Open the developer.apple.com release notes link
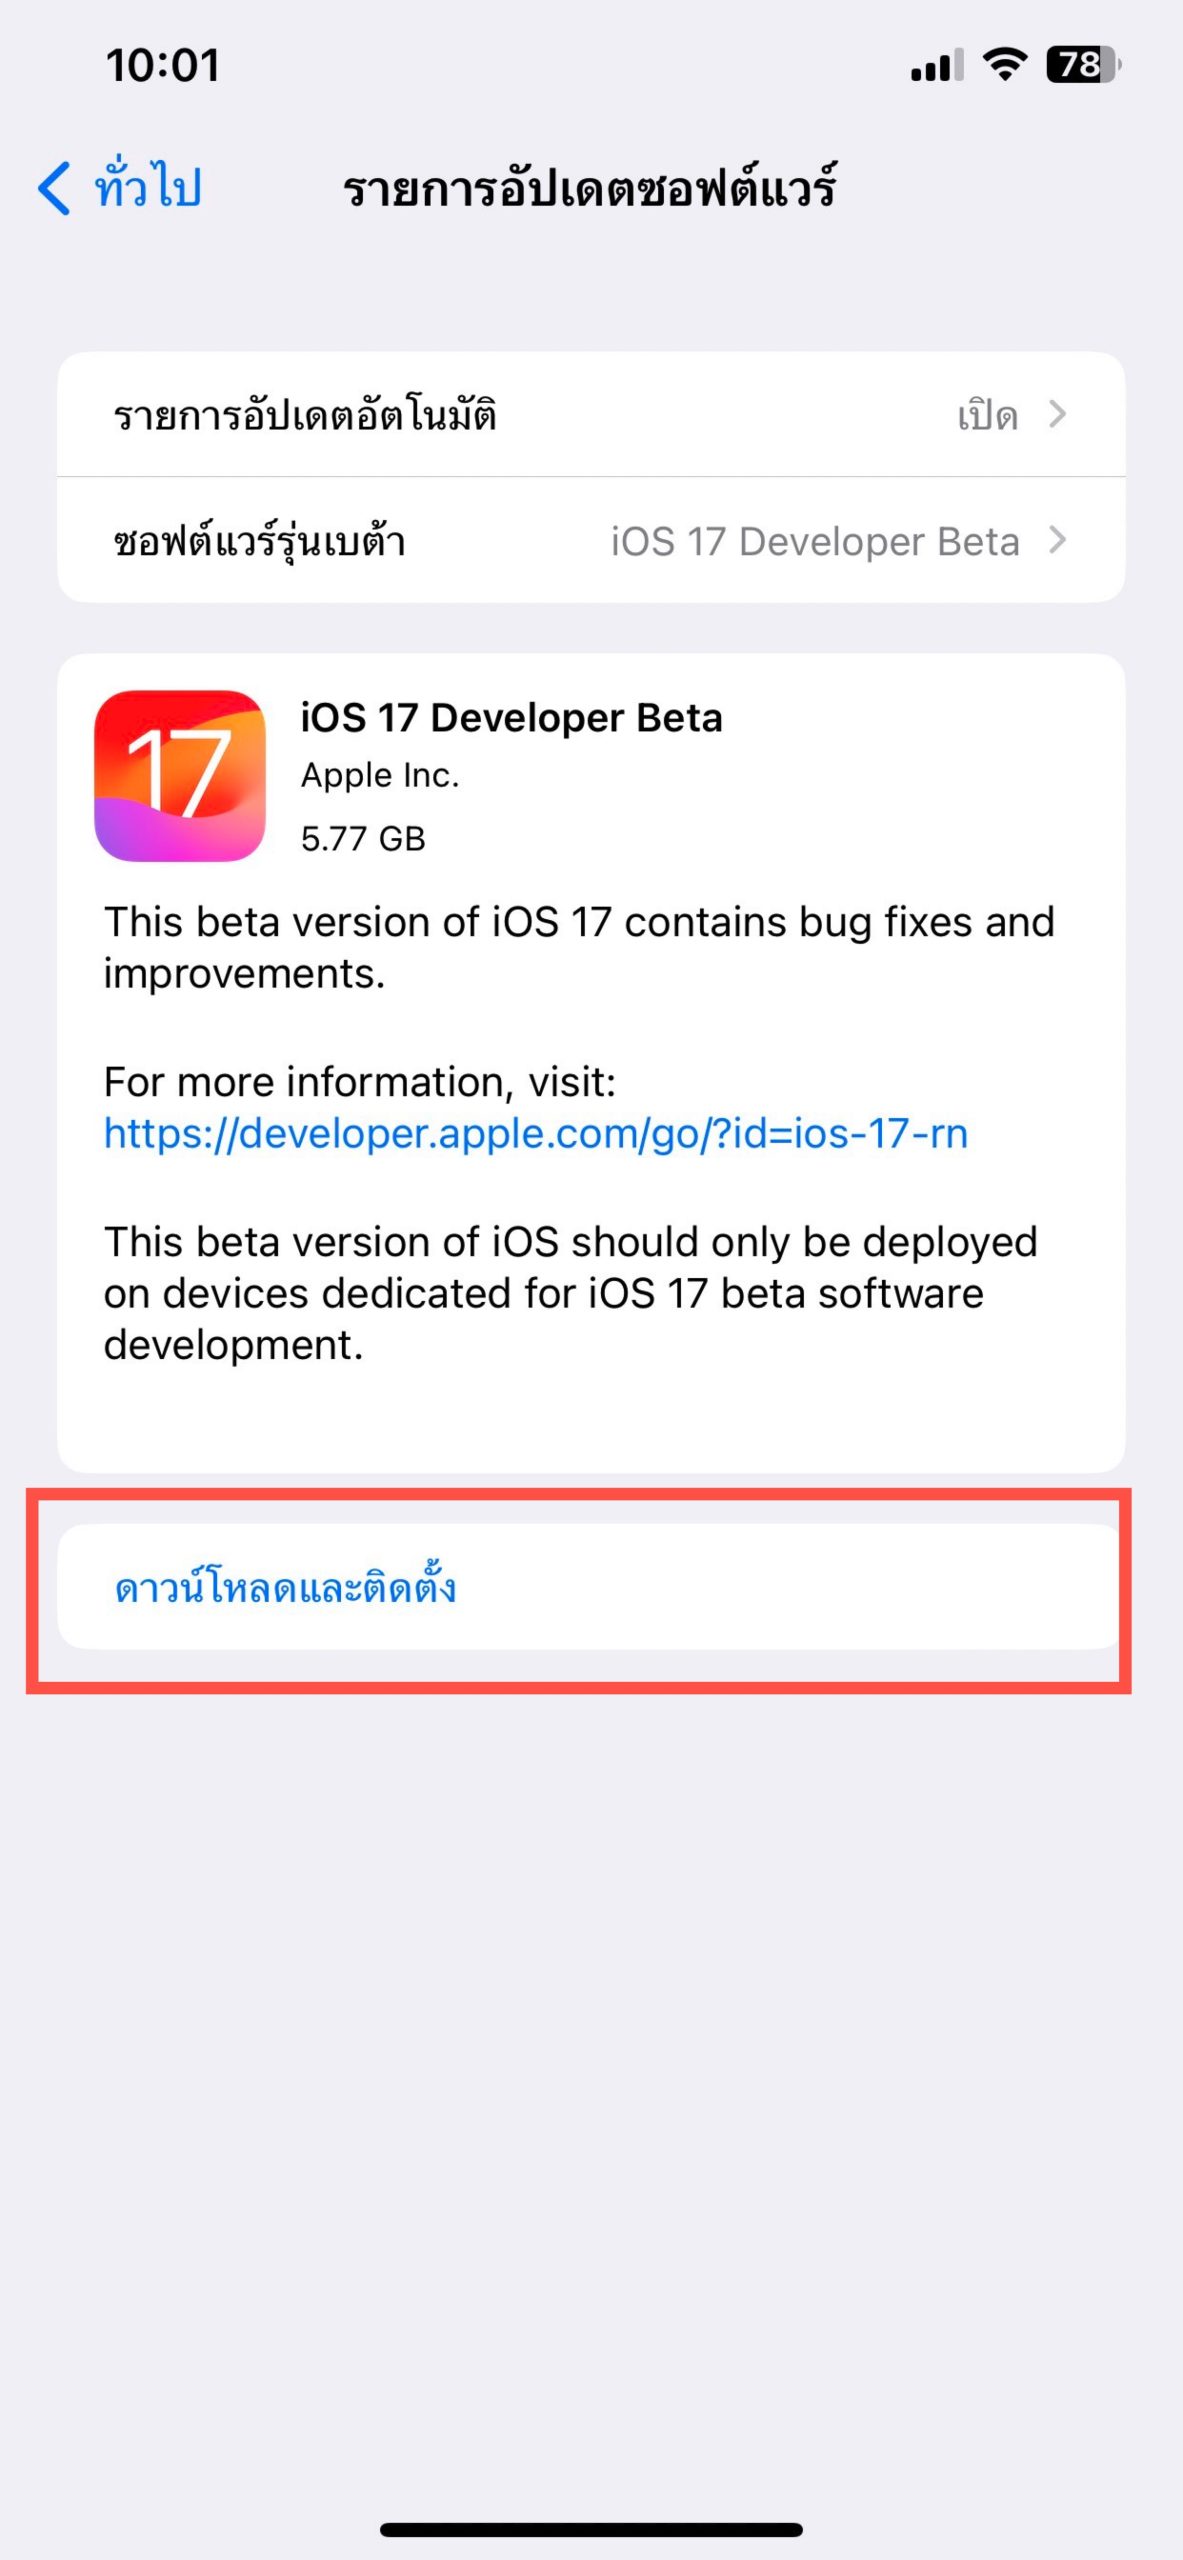 point(536,1133)
